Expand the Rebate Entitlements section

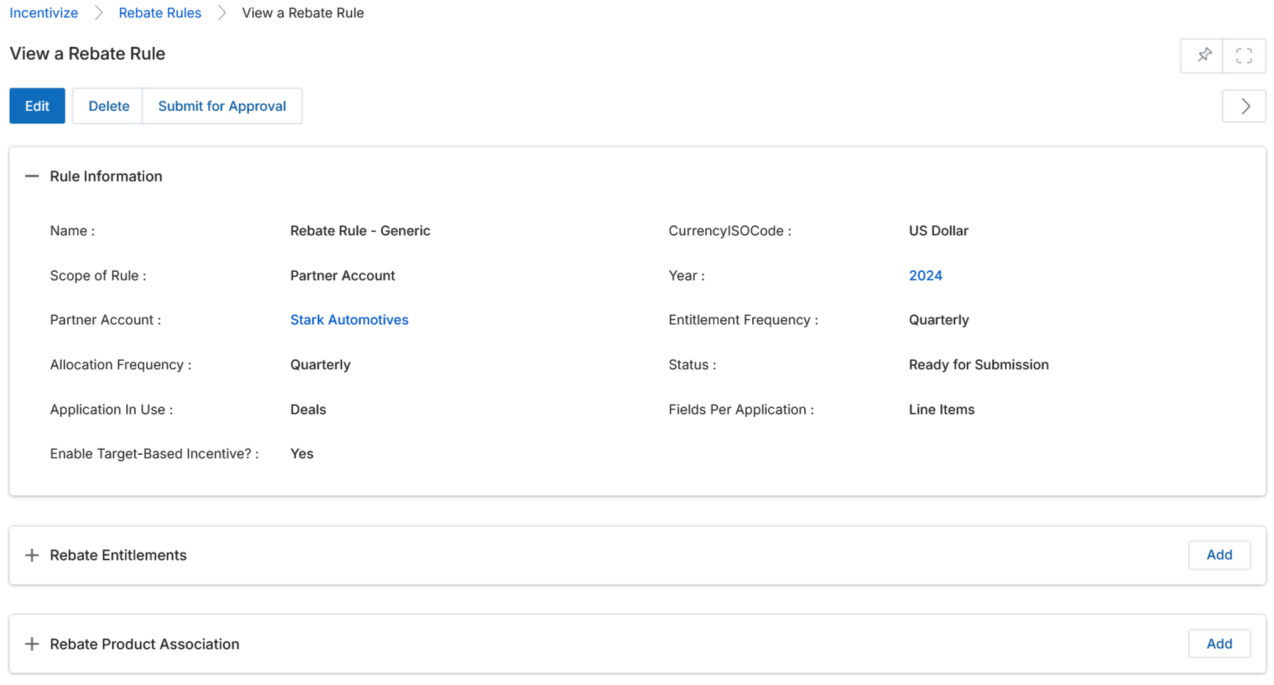32,555
